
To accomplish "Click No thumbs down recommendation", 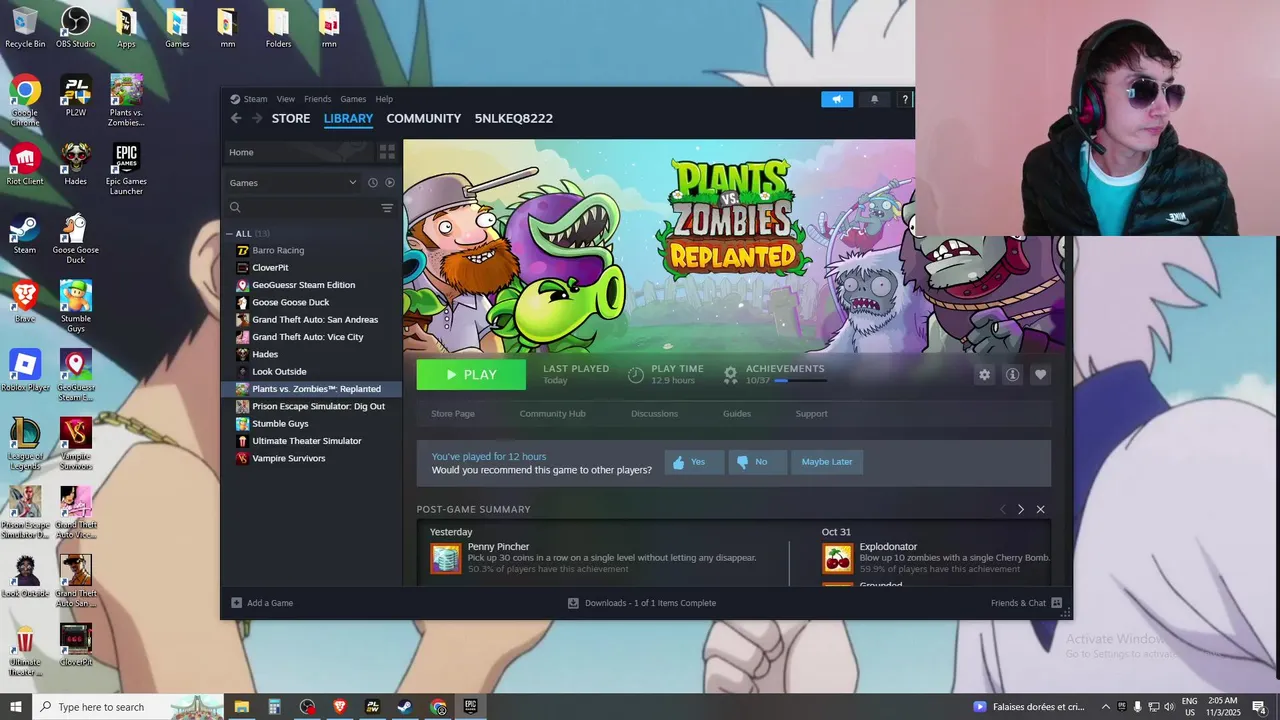I will point(756,462).
